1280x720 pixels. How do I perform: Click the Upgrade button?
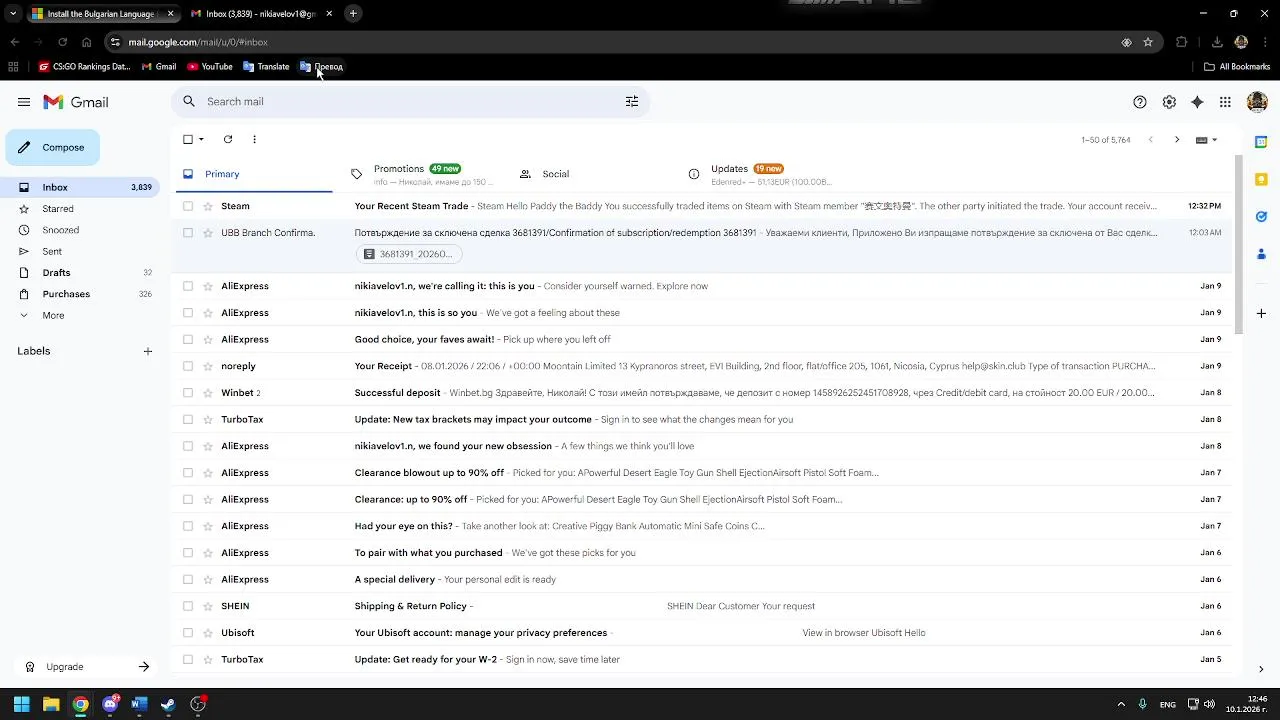click(88, 667)
